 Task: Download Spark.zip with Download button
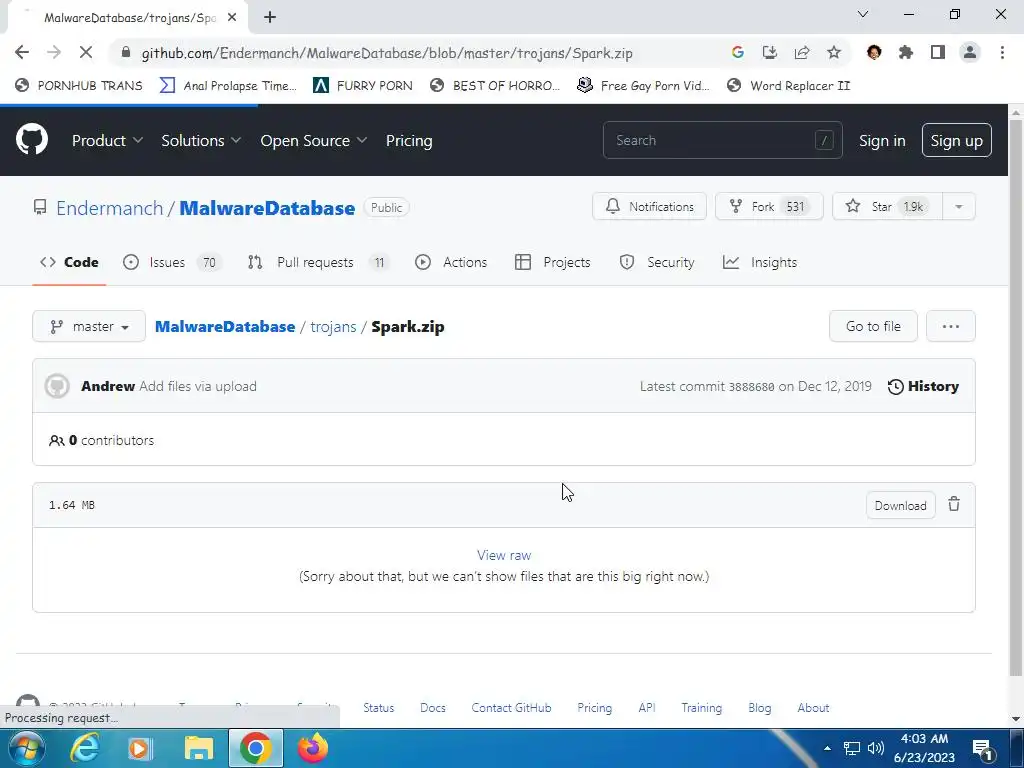click(901, 505)
